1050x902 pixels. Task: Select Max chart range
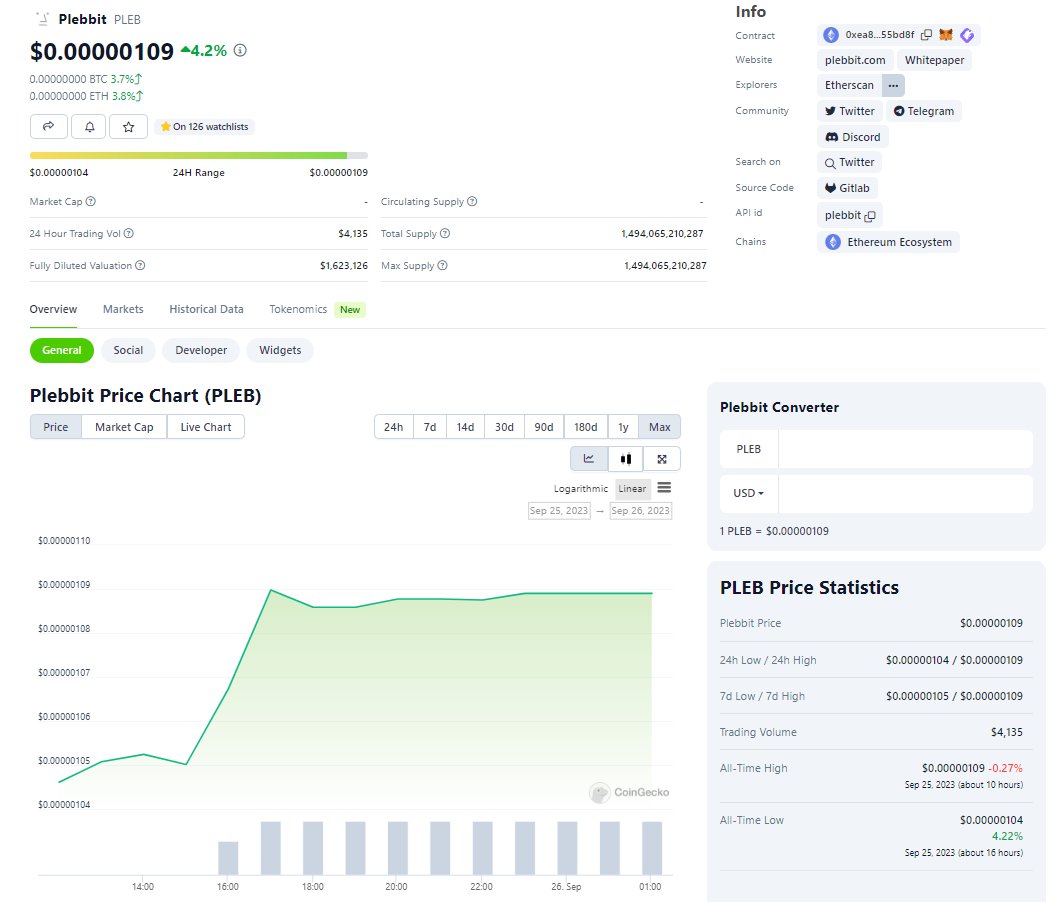[660, 427]
